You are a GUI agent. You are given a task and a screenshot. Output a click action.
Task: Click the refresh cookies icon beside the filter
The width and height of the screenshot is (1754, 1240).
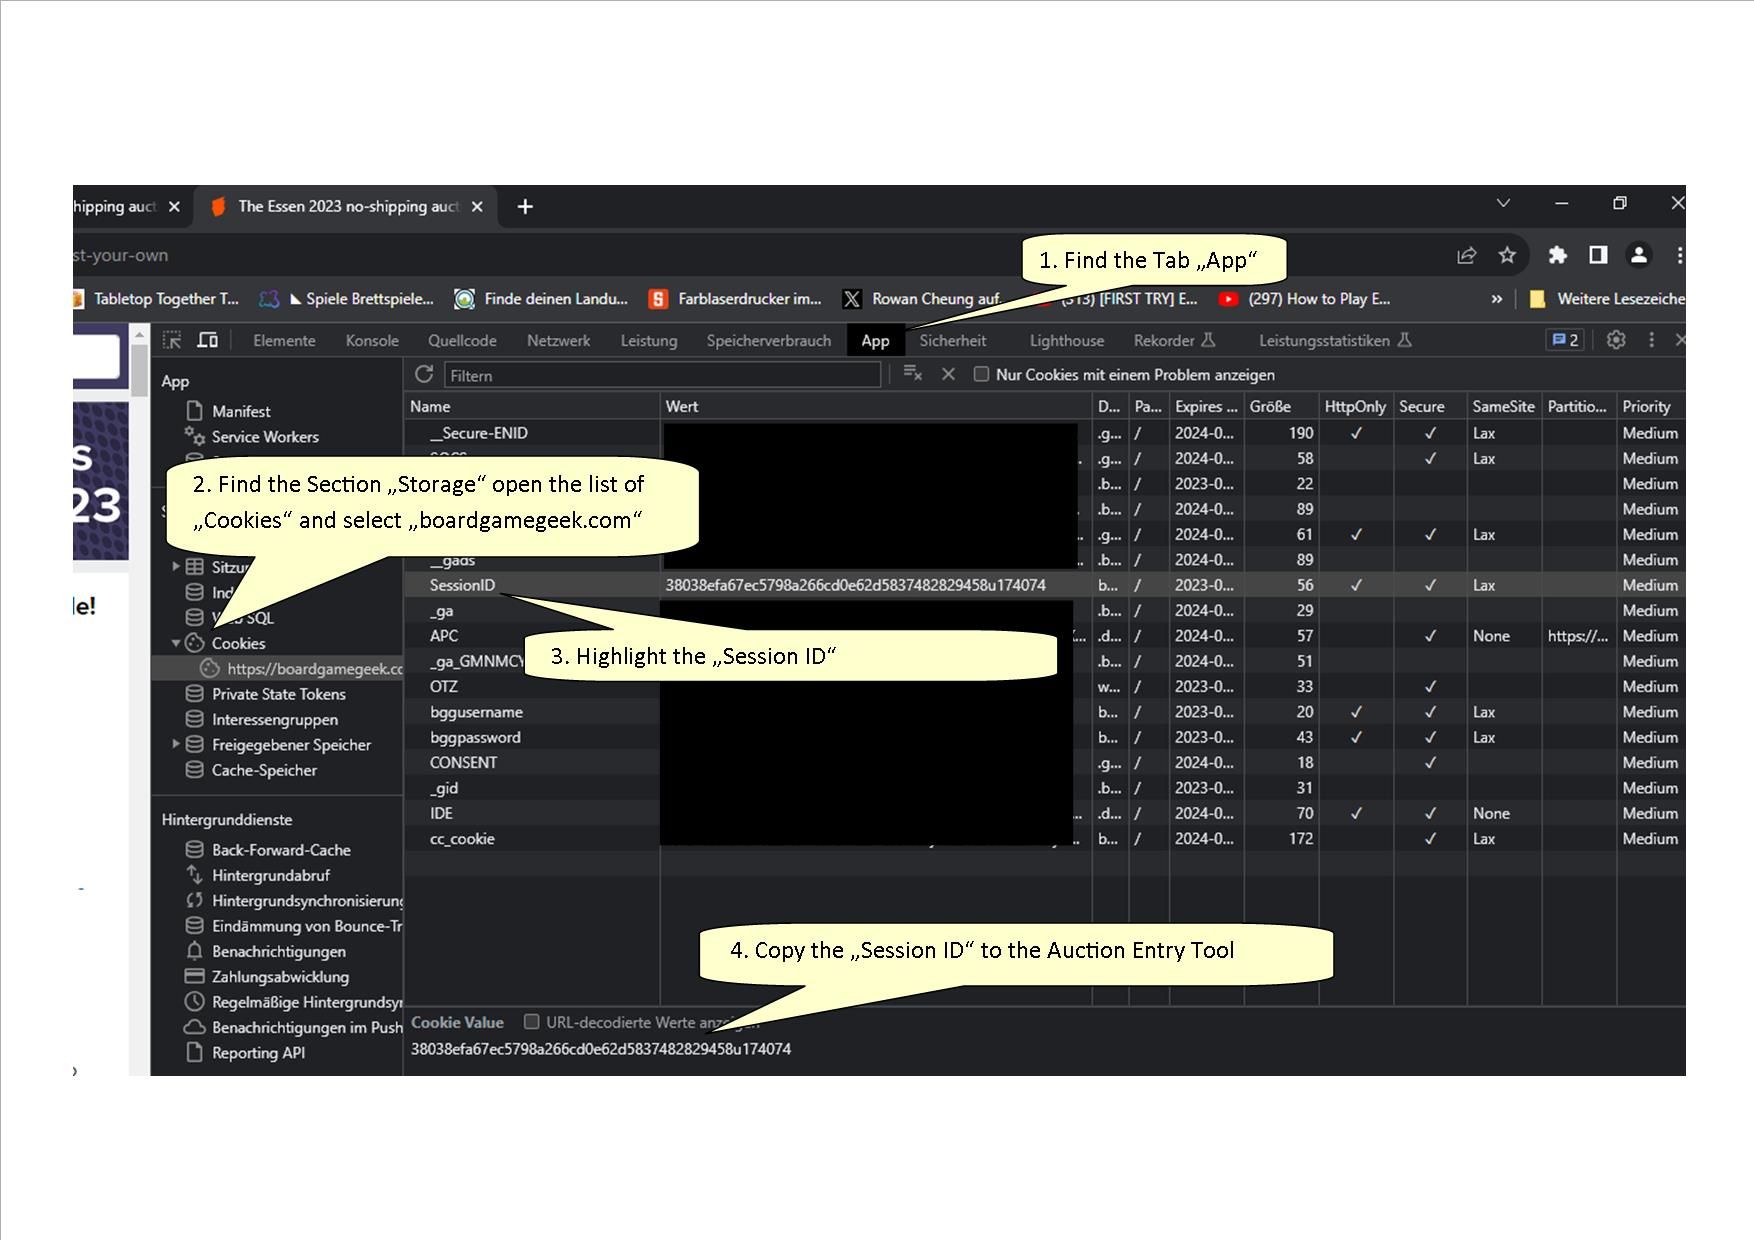coord(424,375)
